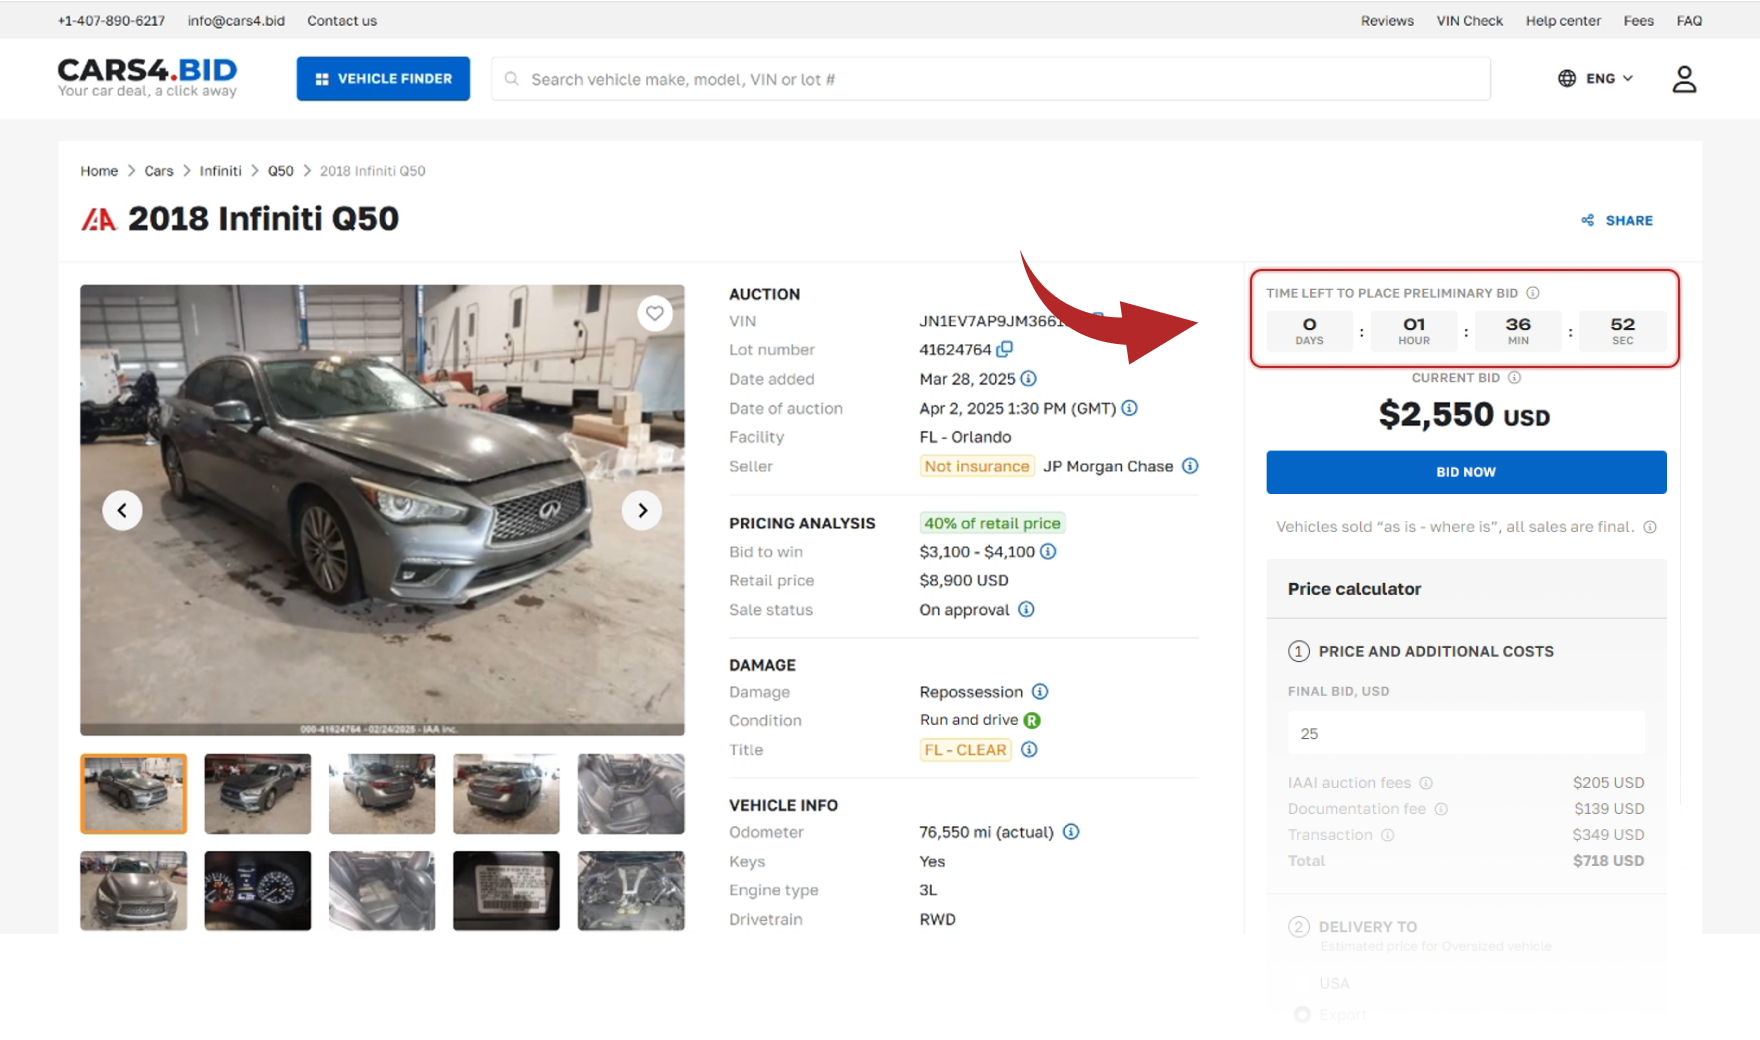Open Reviews page link

1387,21
